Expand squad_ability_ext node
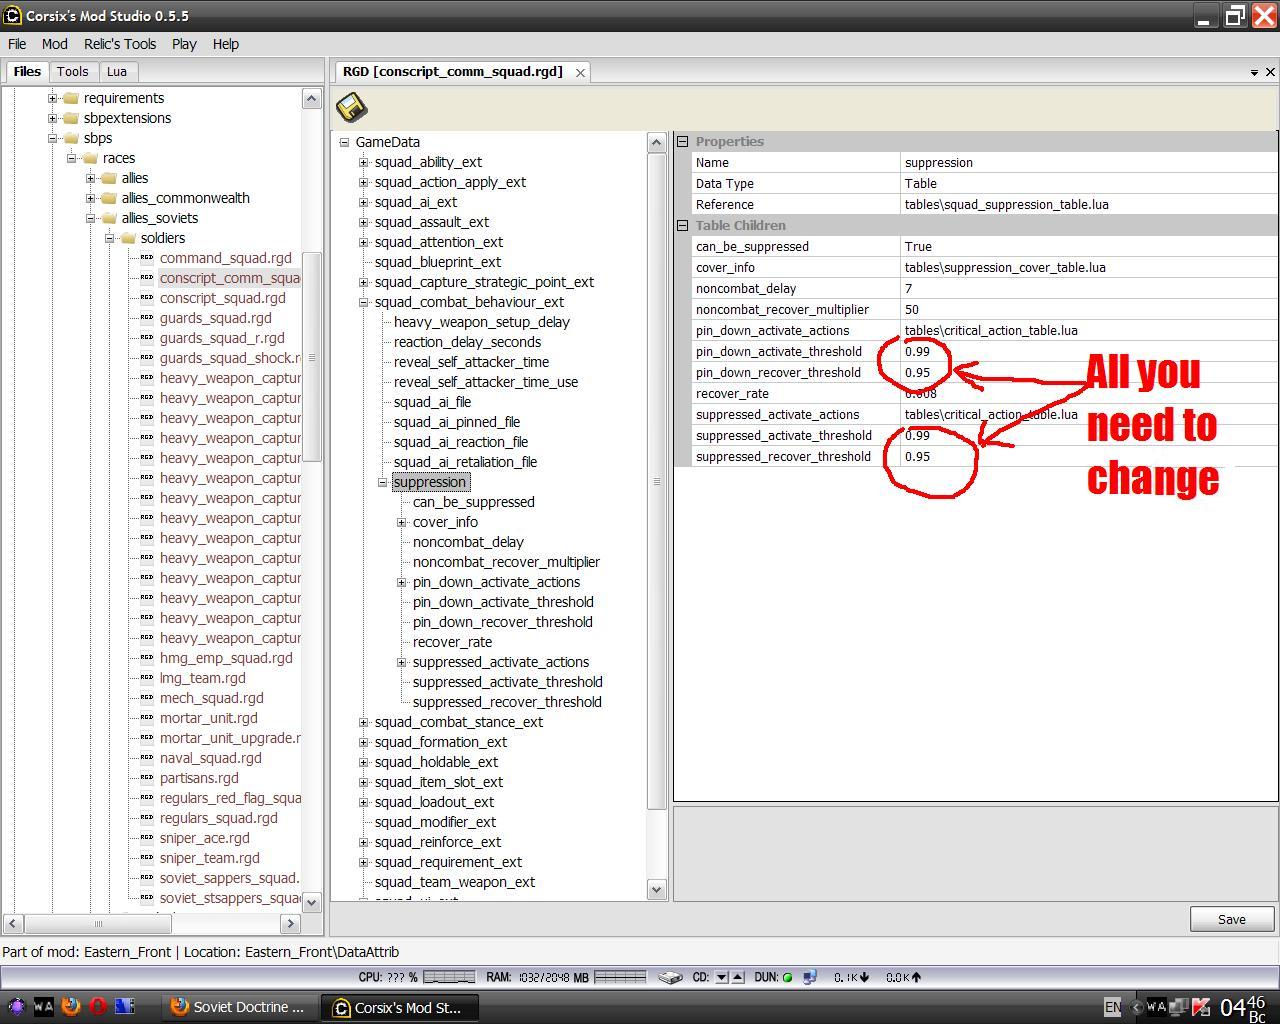Screen dimensions: 1280x1024 pos(364,162)
